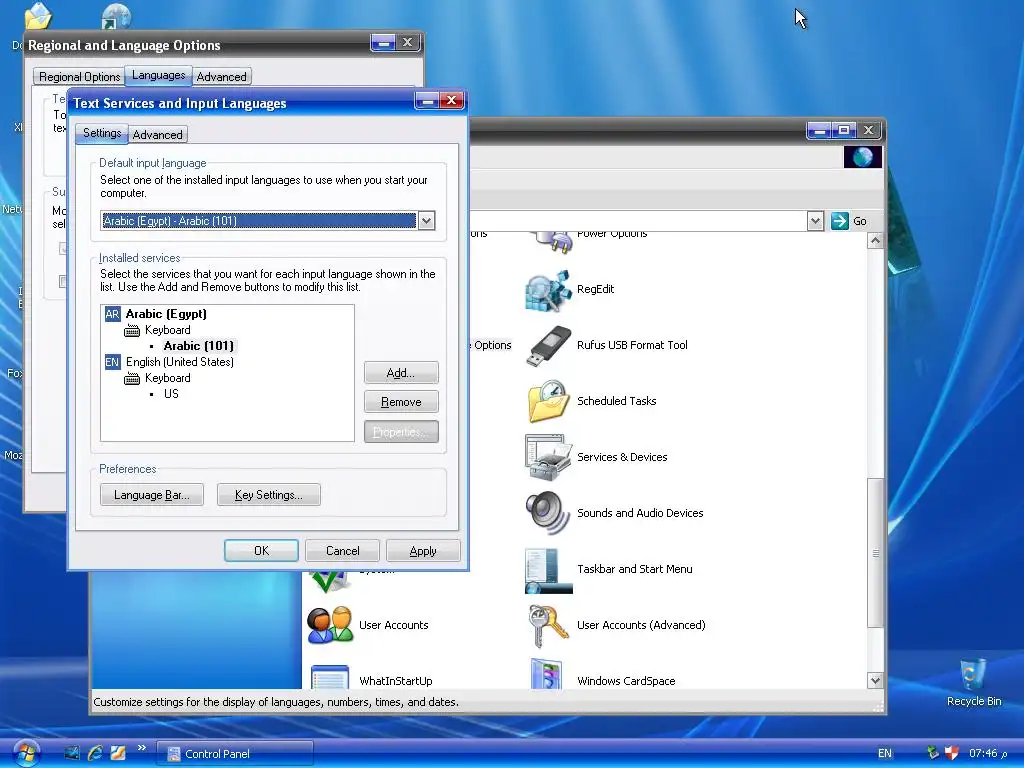Open Taskbar and Start Menu icon
Image resolution: width=1024 pixels, height=768 pixels.
[x=548, y=569]
